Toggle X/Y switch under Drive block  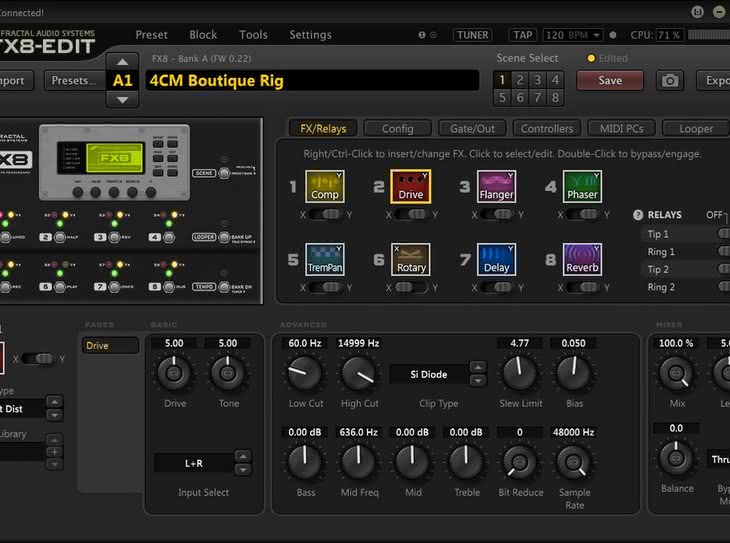pyautogui.click(x=412, y=214)
